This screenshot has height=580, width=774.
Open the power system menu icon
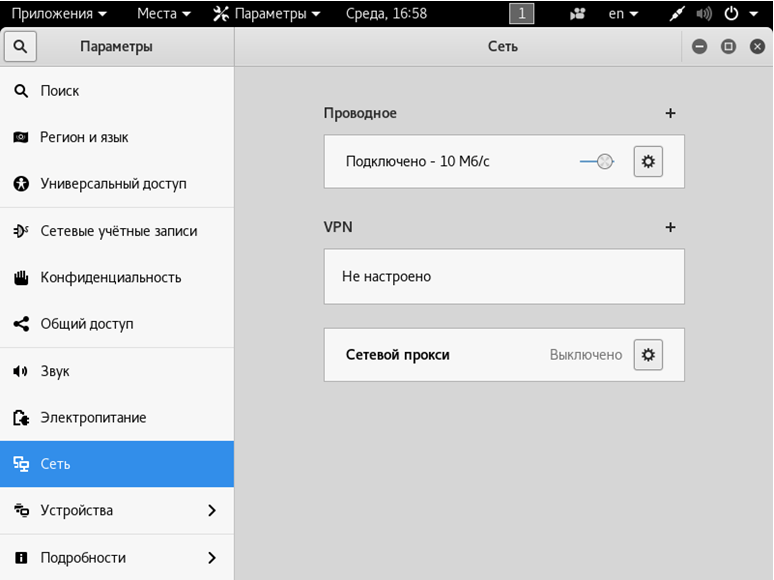(x=731, y=14)
